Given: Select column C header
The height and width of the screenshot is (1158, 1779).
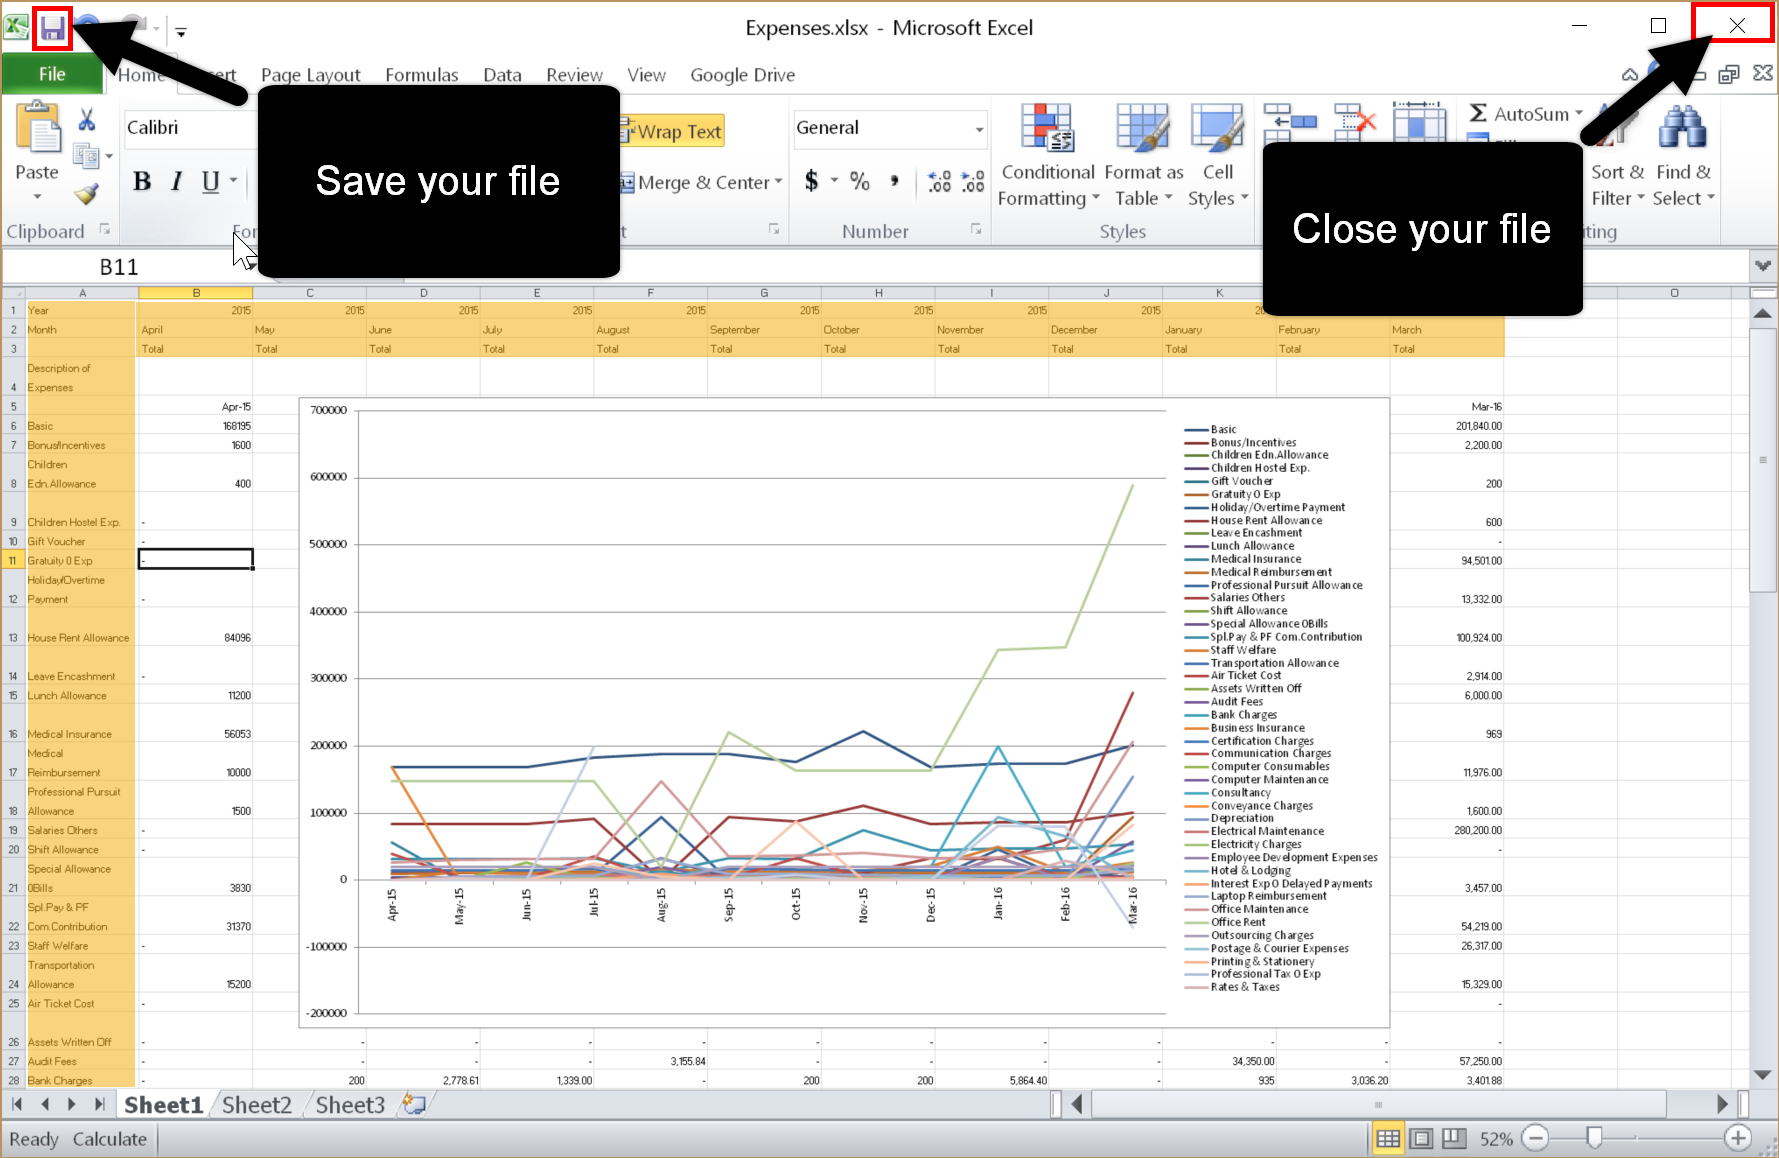Looking at the screenshot, I should (310, 293).
